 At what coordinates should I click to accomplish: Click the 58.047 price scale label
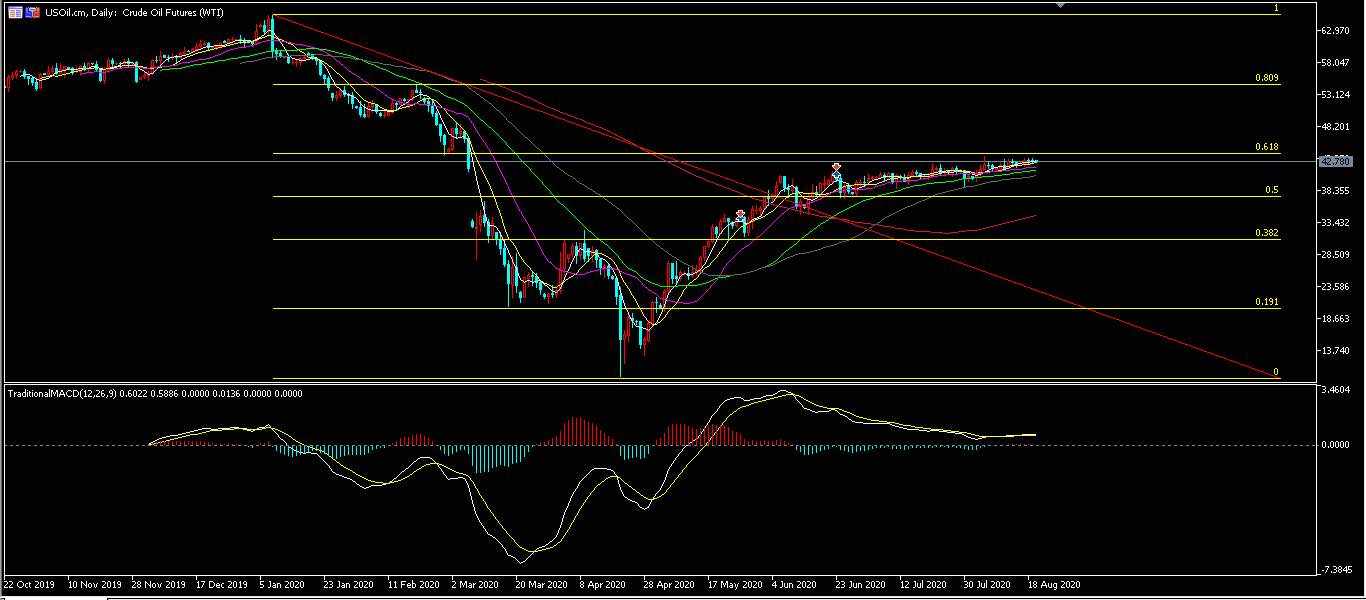tap(1336, 63)
